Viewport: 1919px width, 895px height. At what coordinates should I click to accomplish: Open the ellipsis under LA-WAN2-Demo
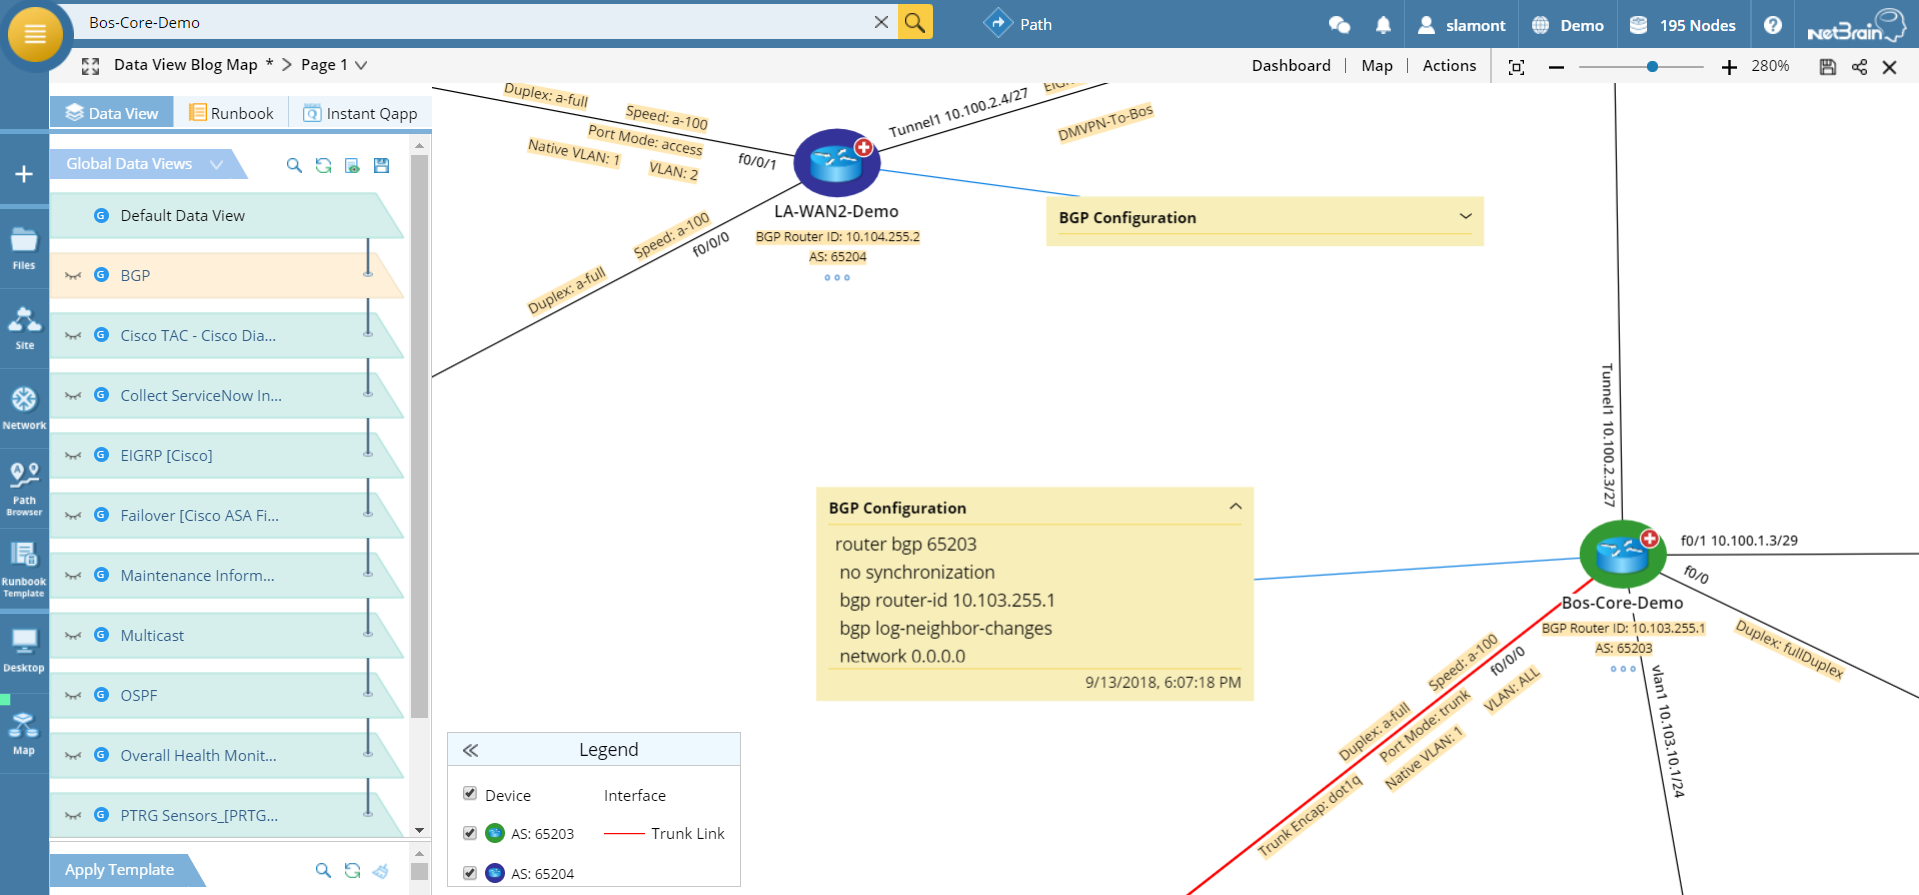coord(837,278)
